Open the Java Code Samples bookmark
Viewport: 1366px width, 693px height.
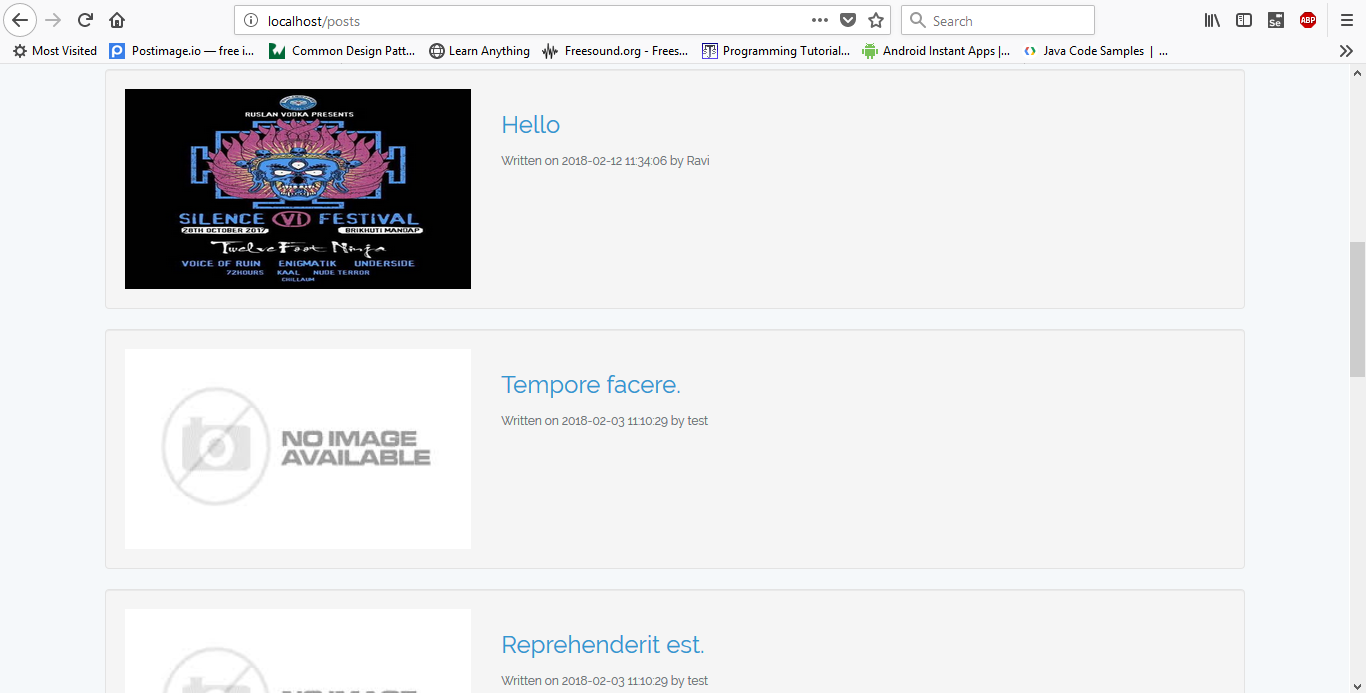coord(1096,51)
